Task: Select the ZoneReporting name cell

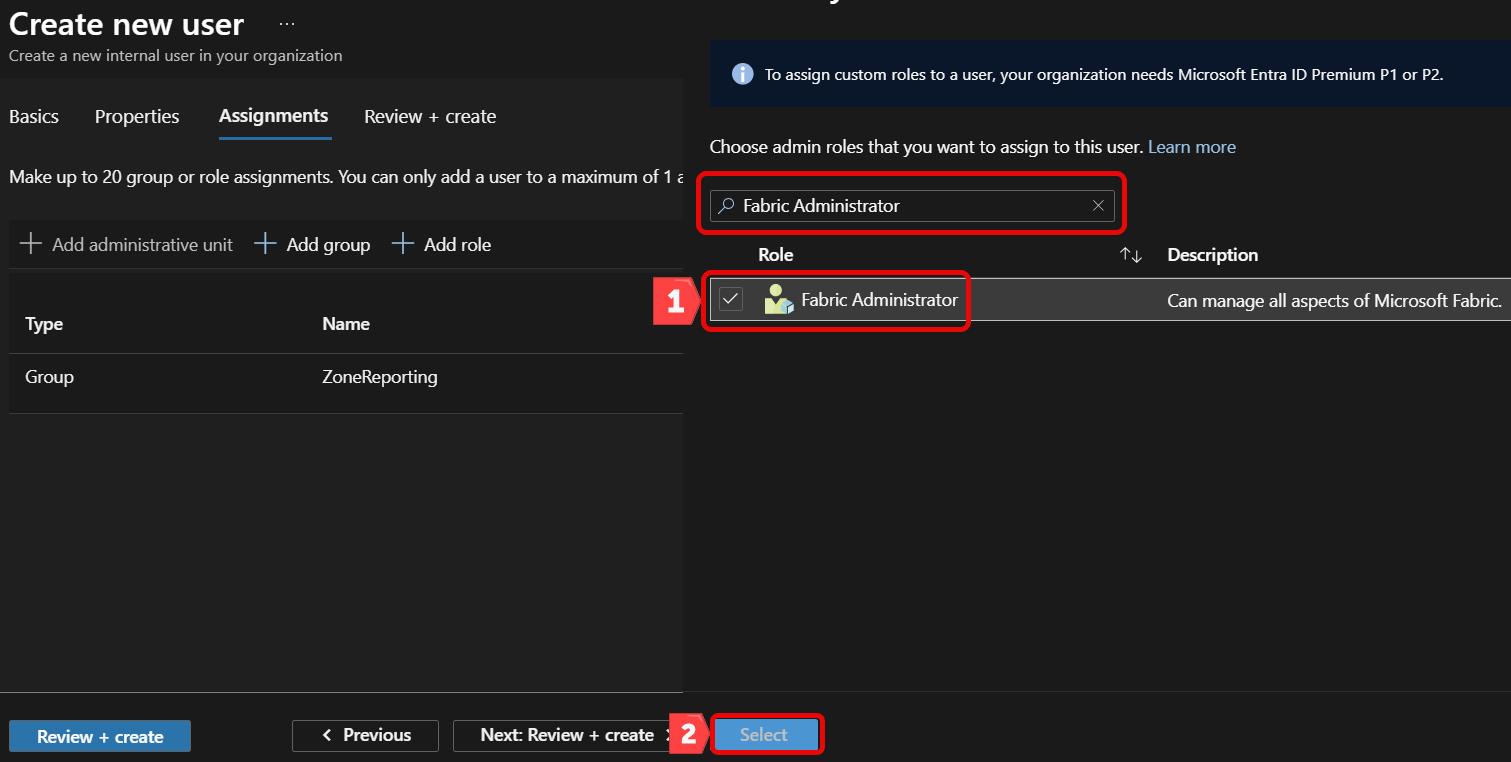Action: (380, 377)
